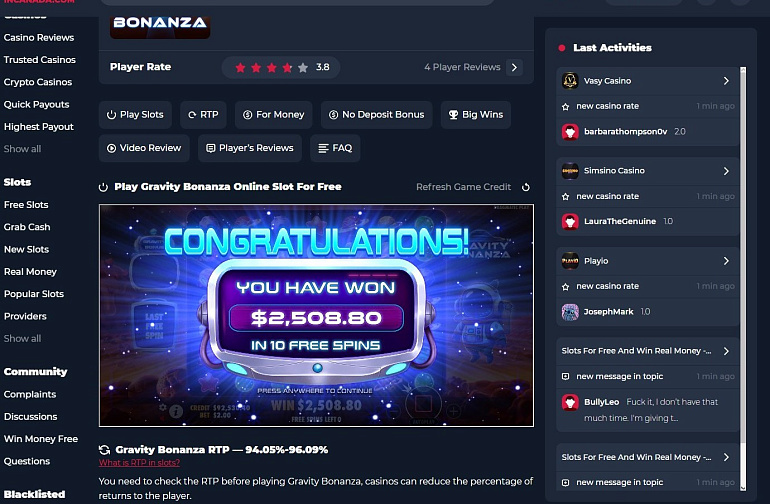The image size is (770, 504).
Task: Follow the 'What is RTP in slots?' link
Action: point(139,463)
